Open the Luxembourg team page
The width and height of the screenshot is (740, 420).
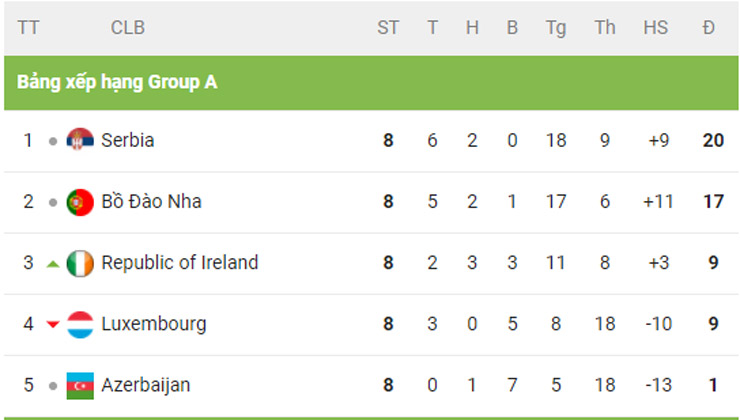pyautogui.click(x=154, y=324)
